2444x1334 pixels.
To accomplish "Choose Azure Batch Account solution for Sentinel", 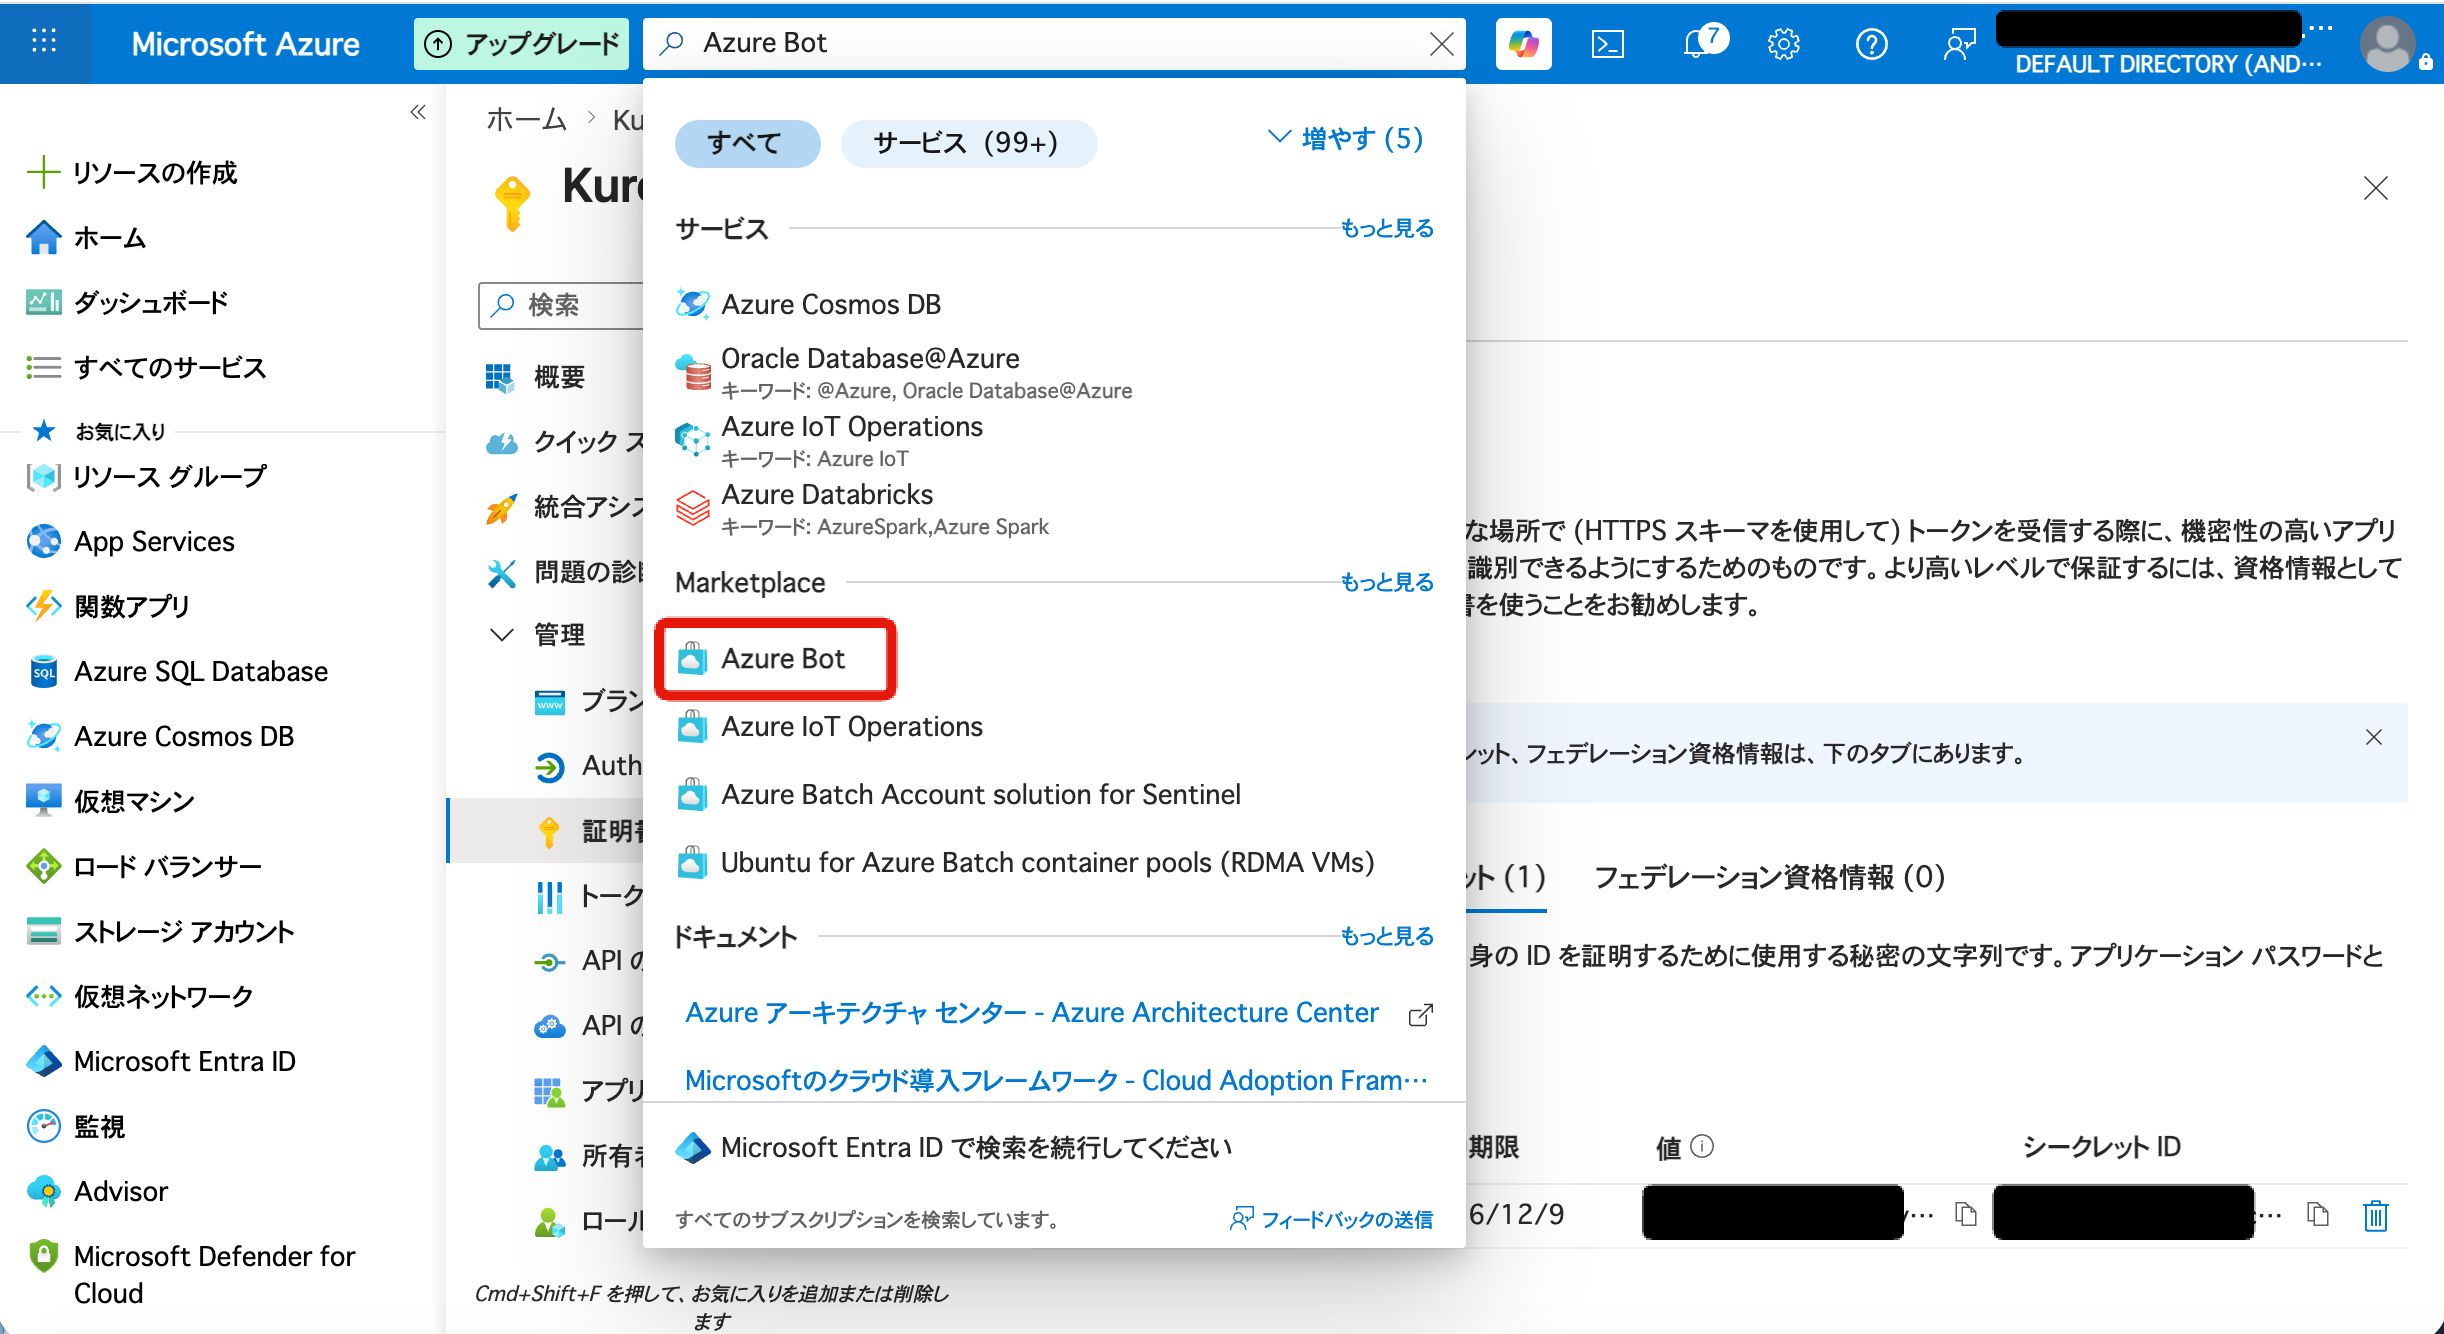I will (958, 794).
